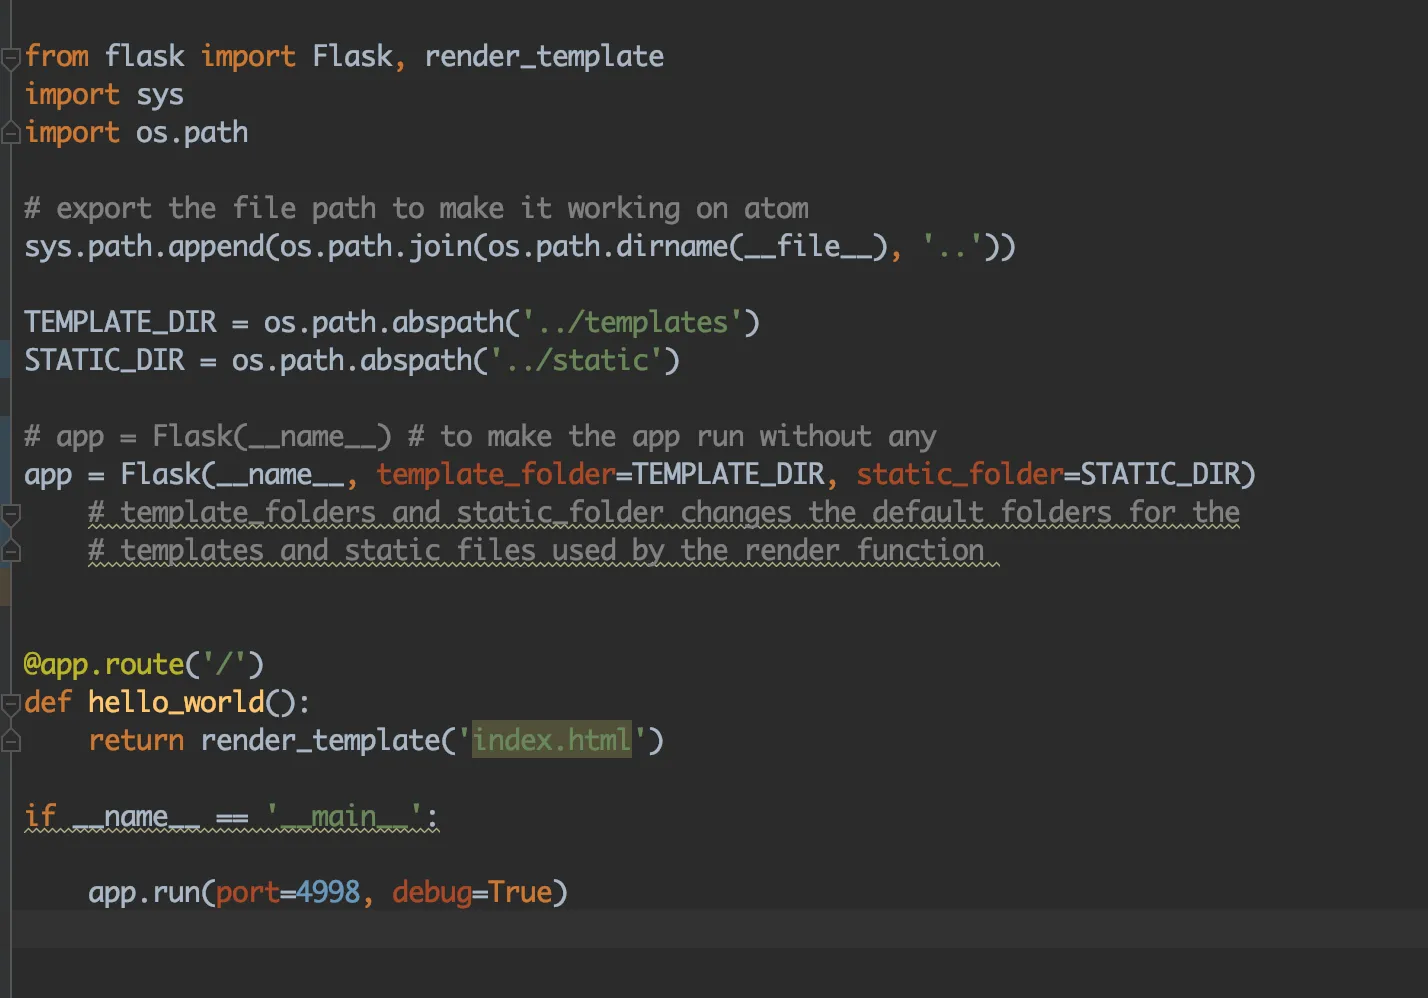The height and width of the screenshot is (998, 1428).
Task: Click fold end marker beside 'import os.path'
Action: pyautogui.click(x=11, y=132)
